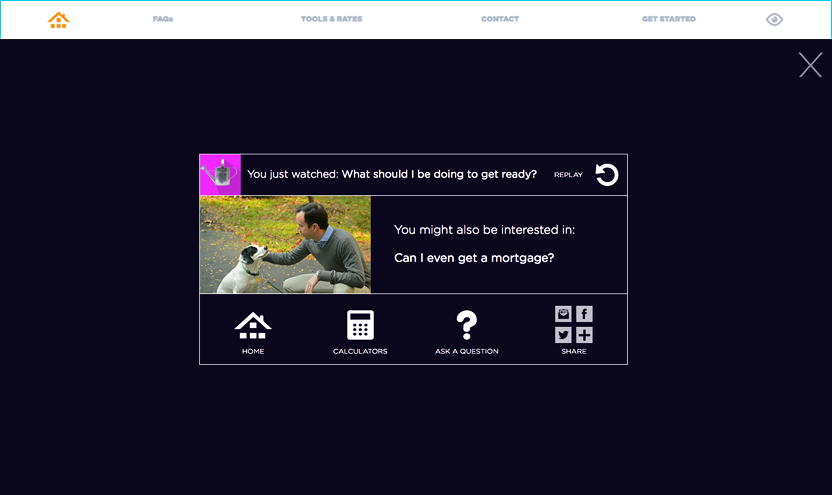
Task: Open the Tools & Rates menu
Action: [x=331, y=19]
